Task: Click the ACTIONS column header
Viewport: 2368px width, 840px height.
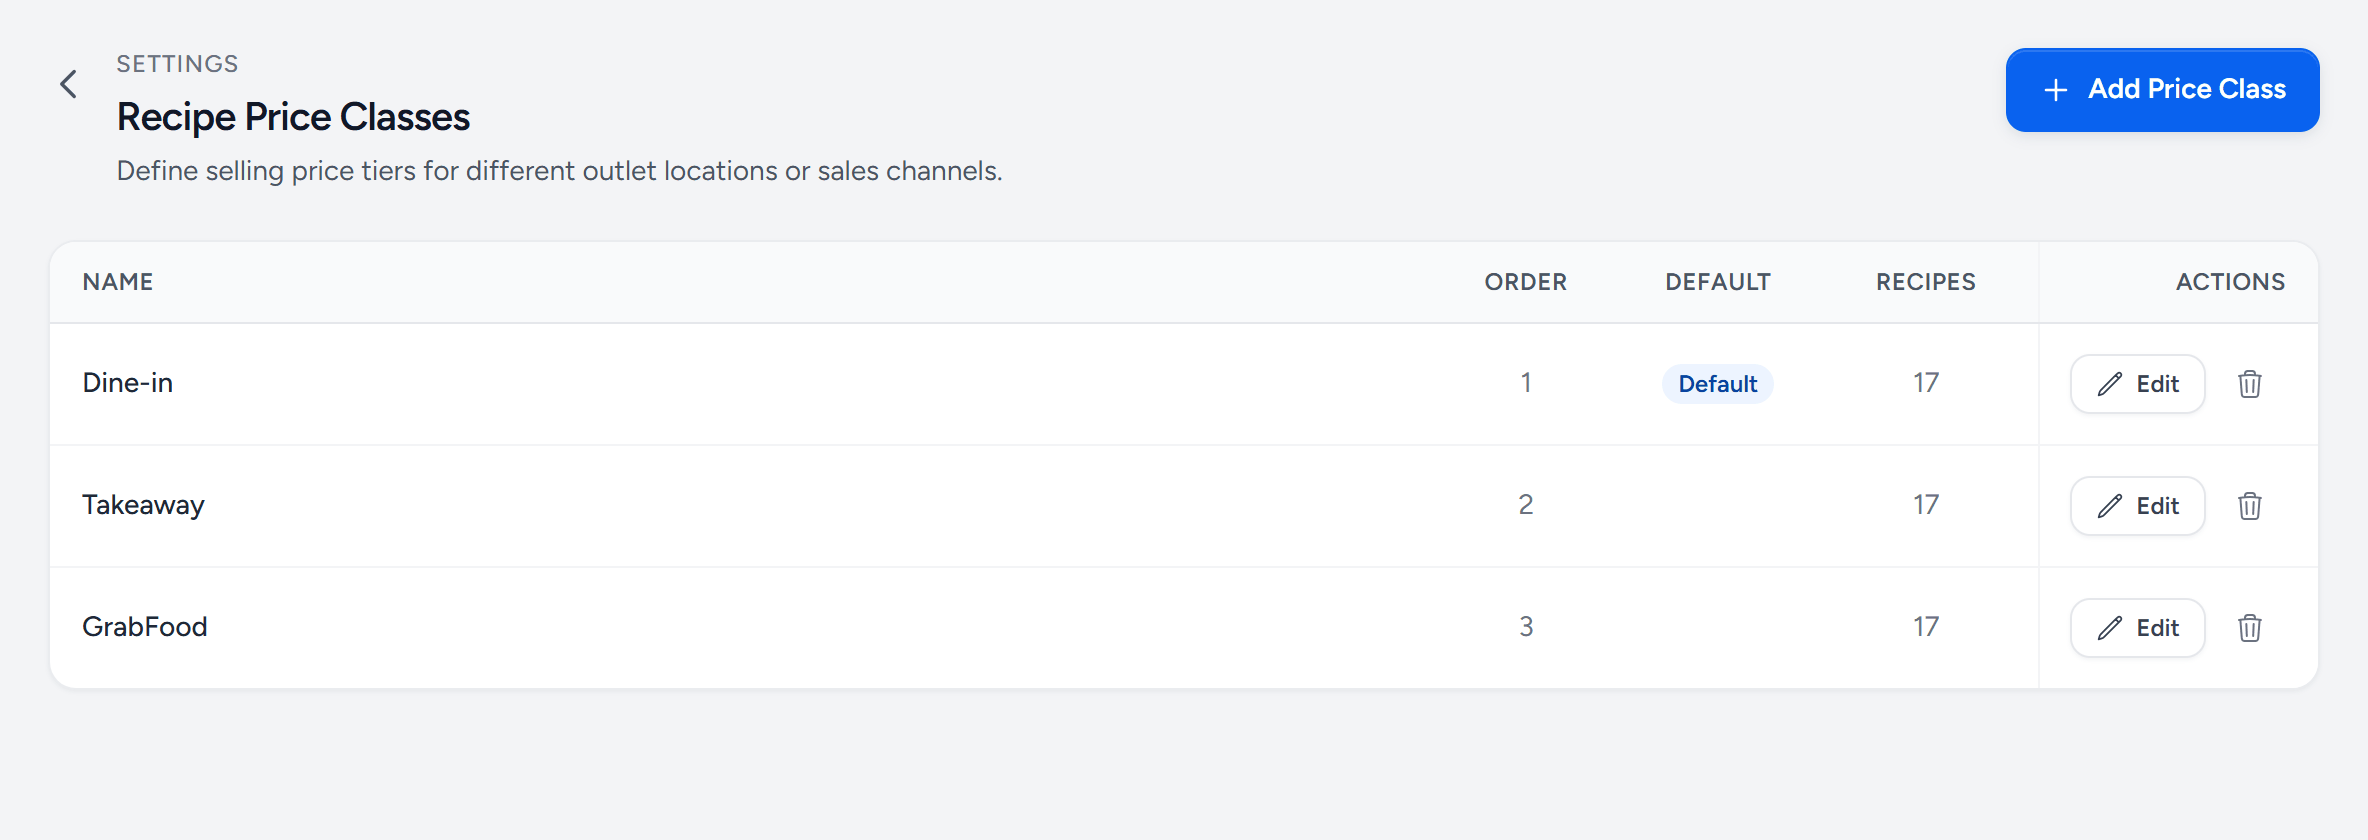Action: (2230, 282)
